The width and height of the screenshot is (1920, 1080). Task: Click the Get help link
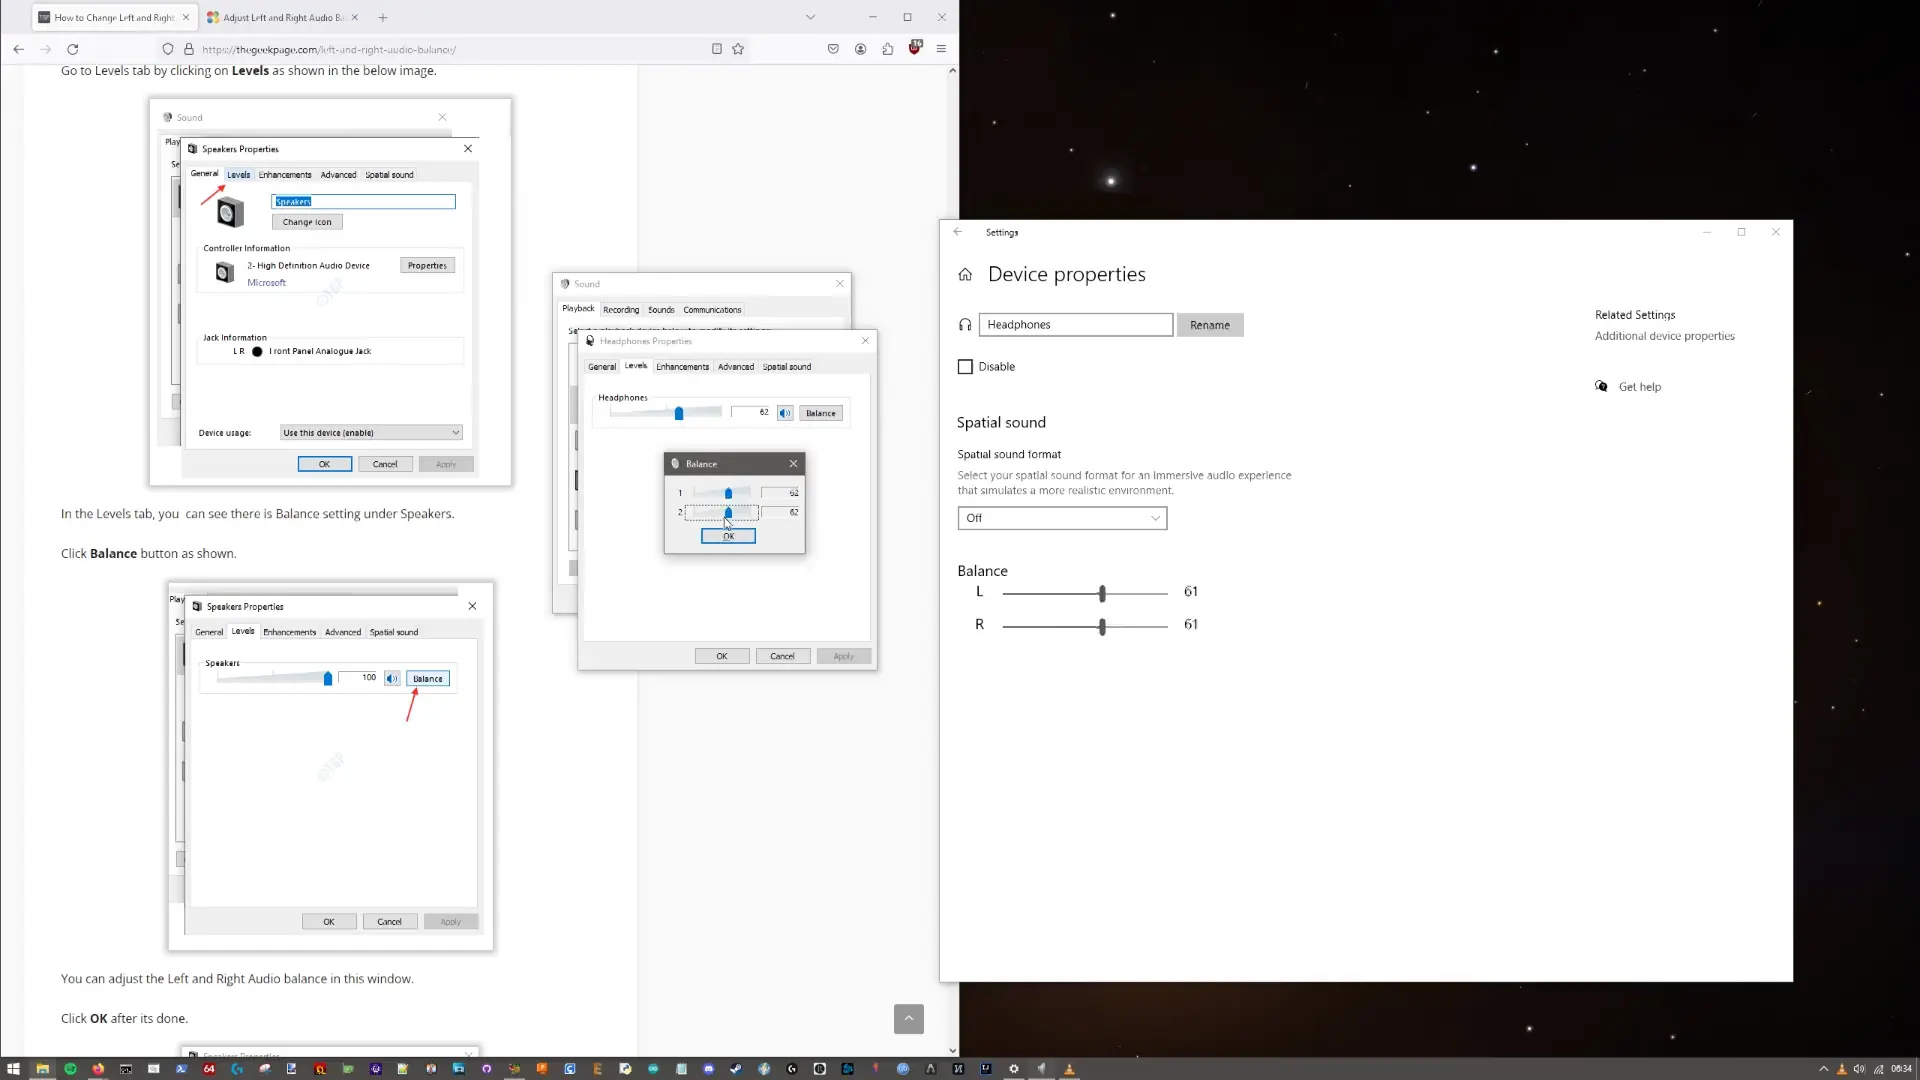click(x=1639, y=387)
